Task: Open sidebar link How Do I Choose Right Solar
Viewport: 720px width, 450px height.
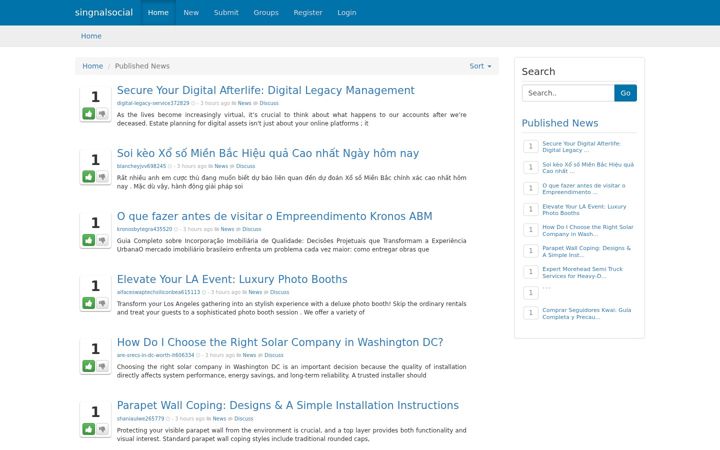Action: (x=587, y=231)
